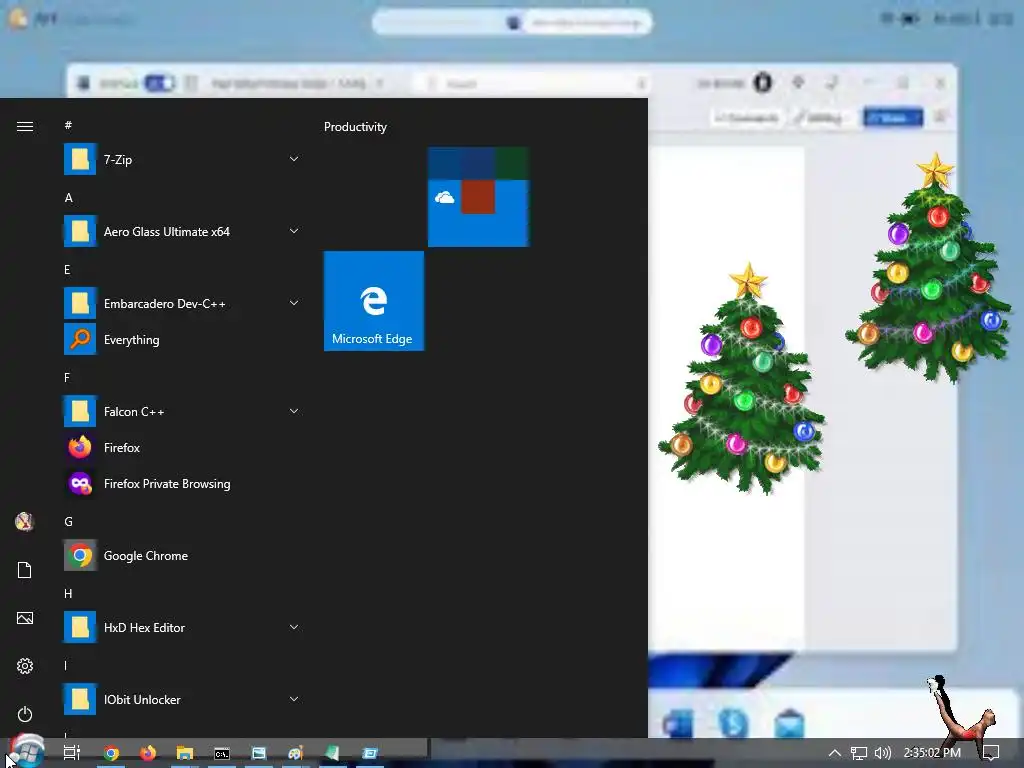
Task: Click the E letter header in app list
Action: click(67, 270)
